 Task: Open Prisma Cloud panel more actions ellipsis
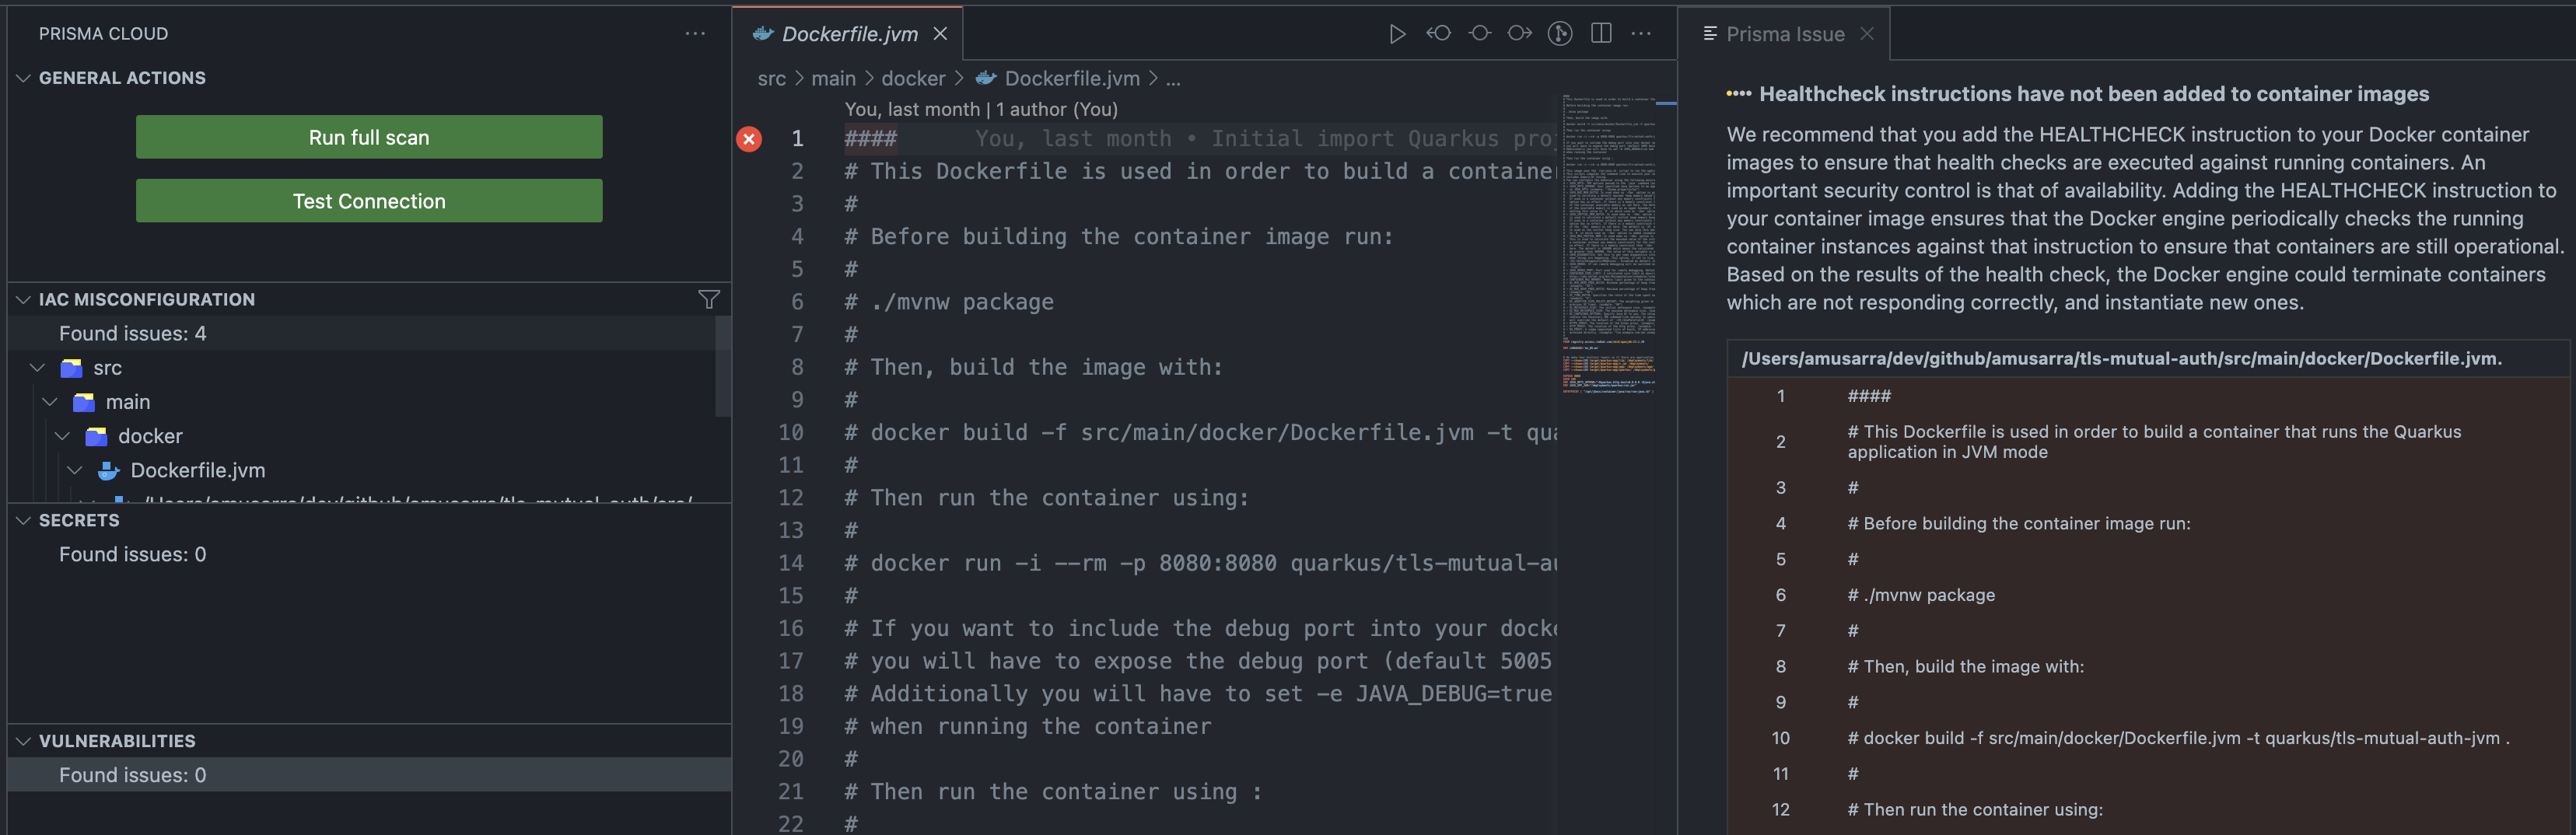(695, 34)
